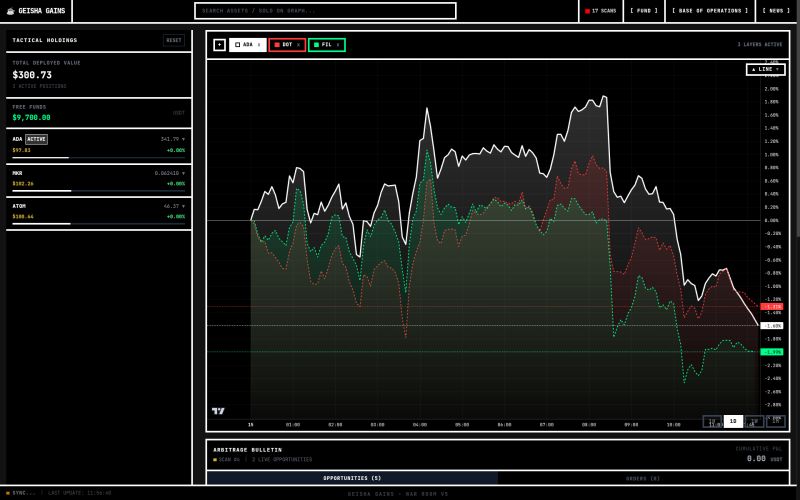Click the $9,700.00 free funds amount
800x500 pixels.
tap(32, 117)
